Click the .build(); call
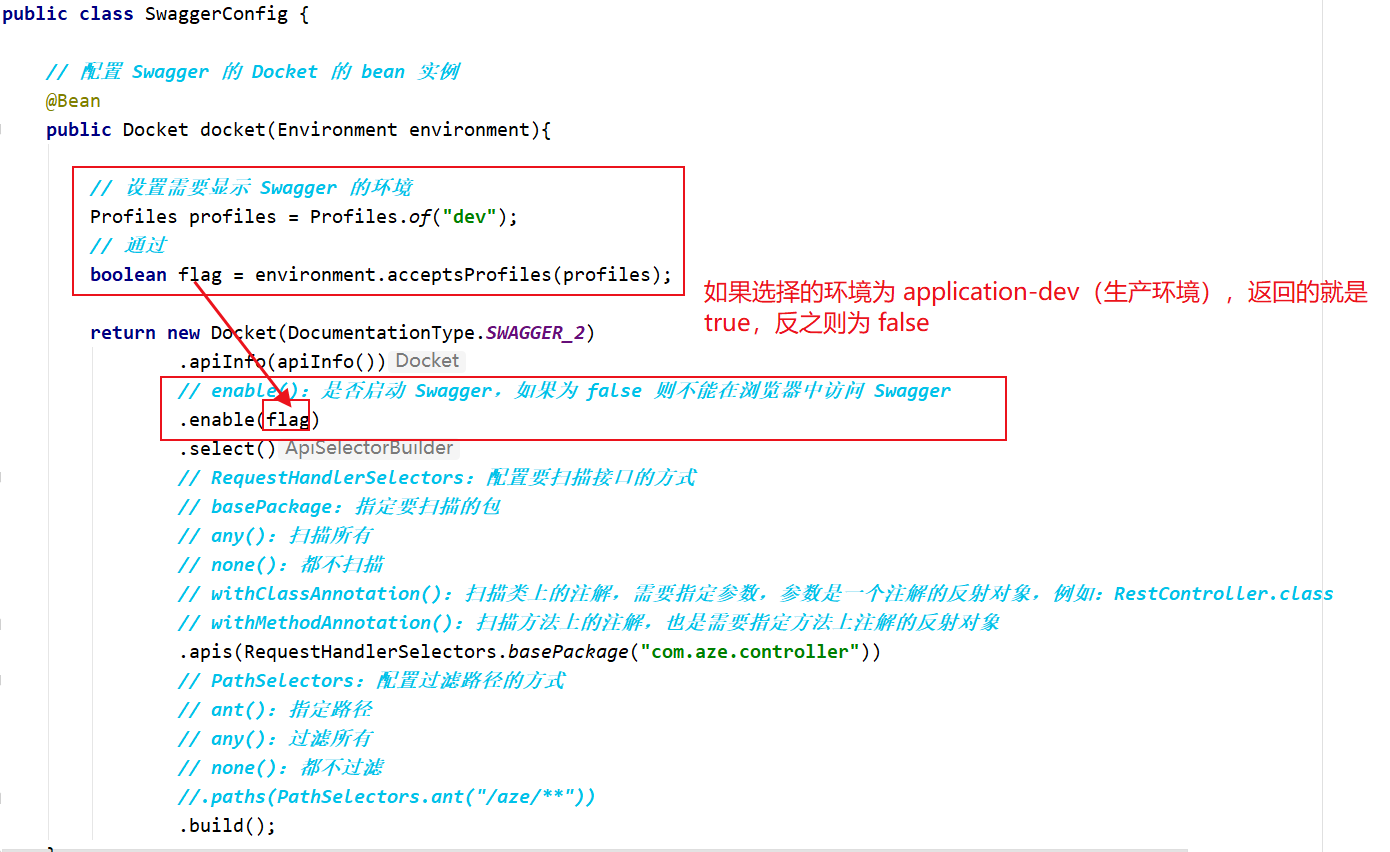 227,826
